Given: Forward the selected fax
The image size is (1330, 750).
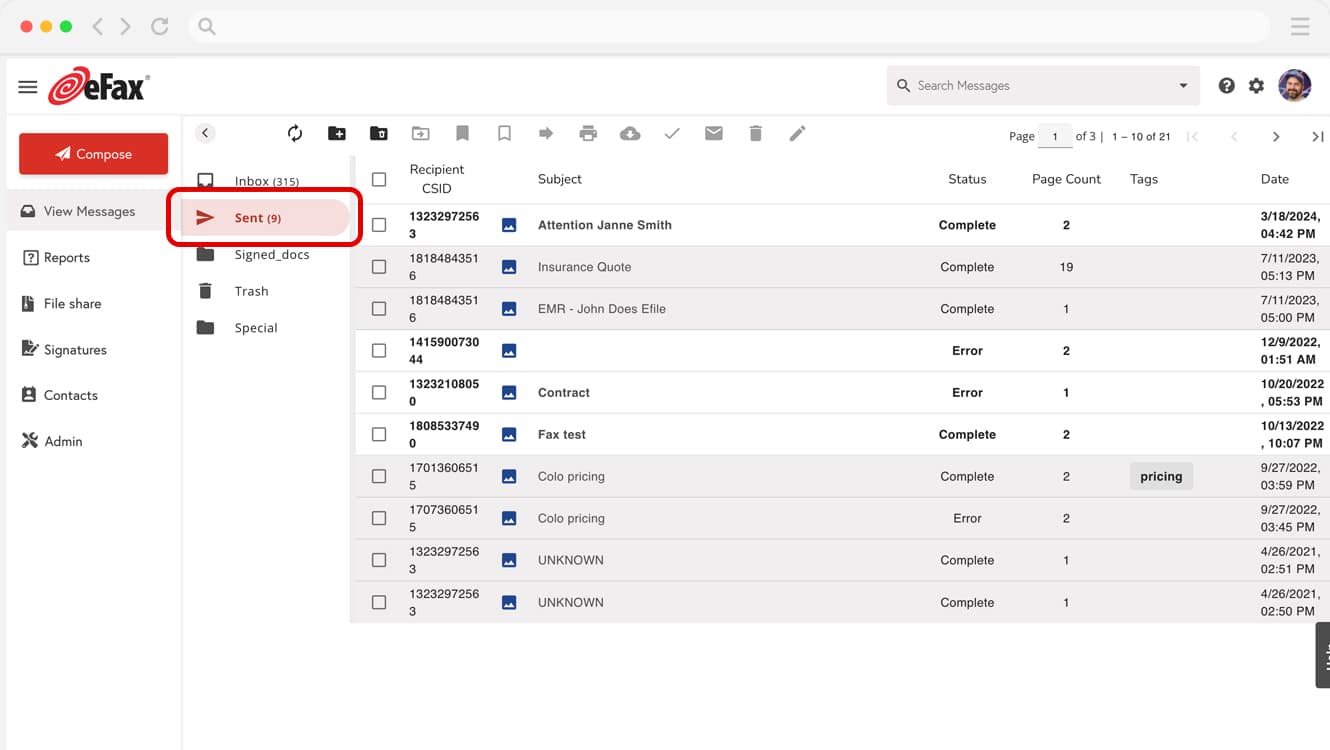Looking at the screenshot, I should (x=546, y=132).
